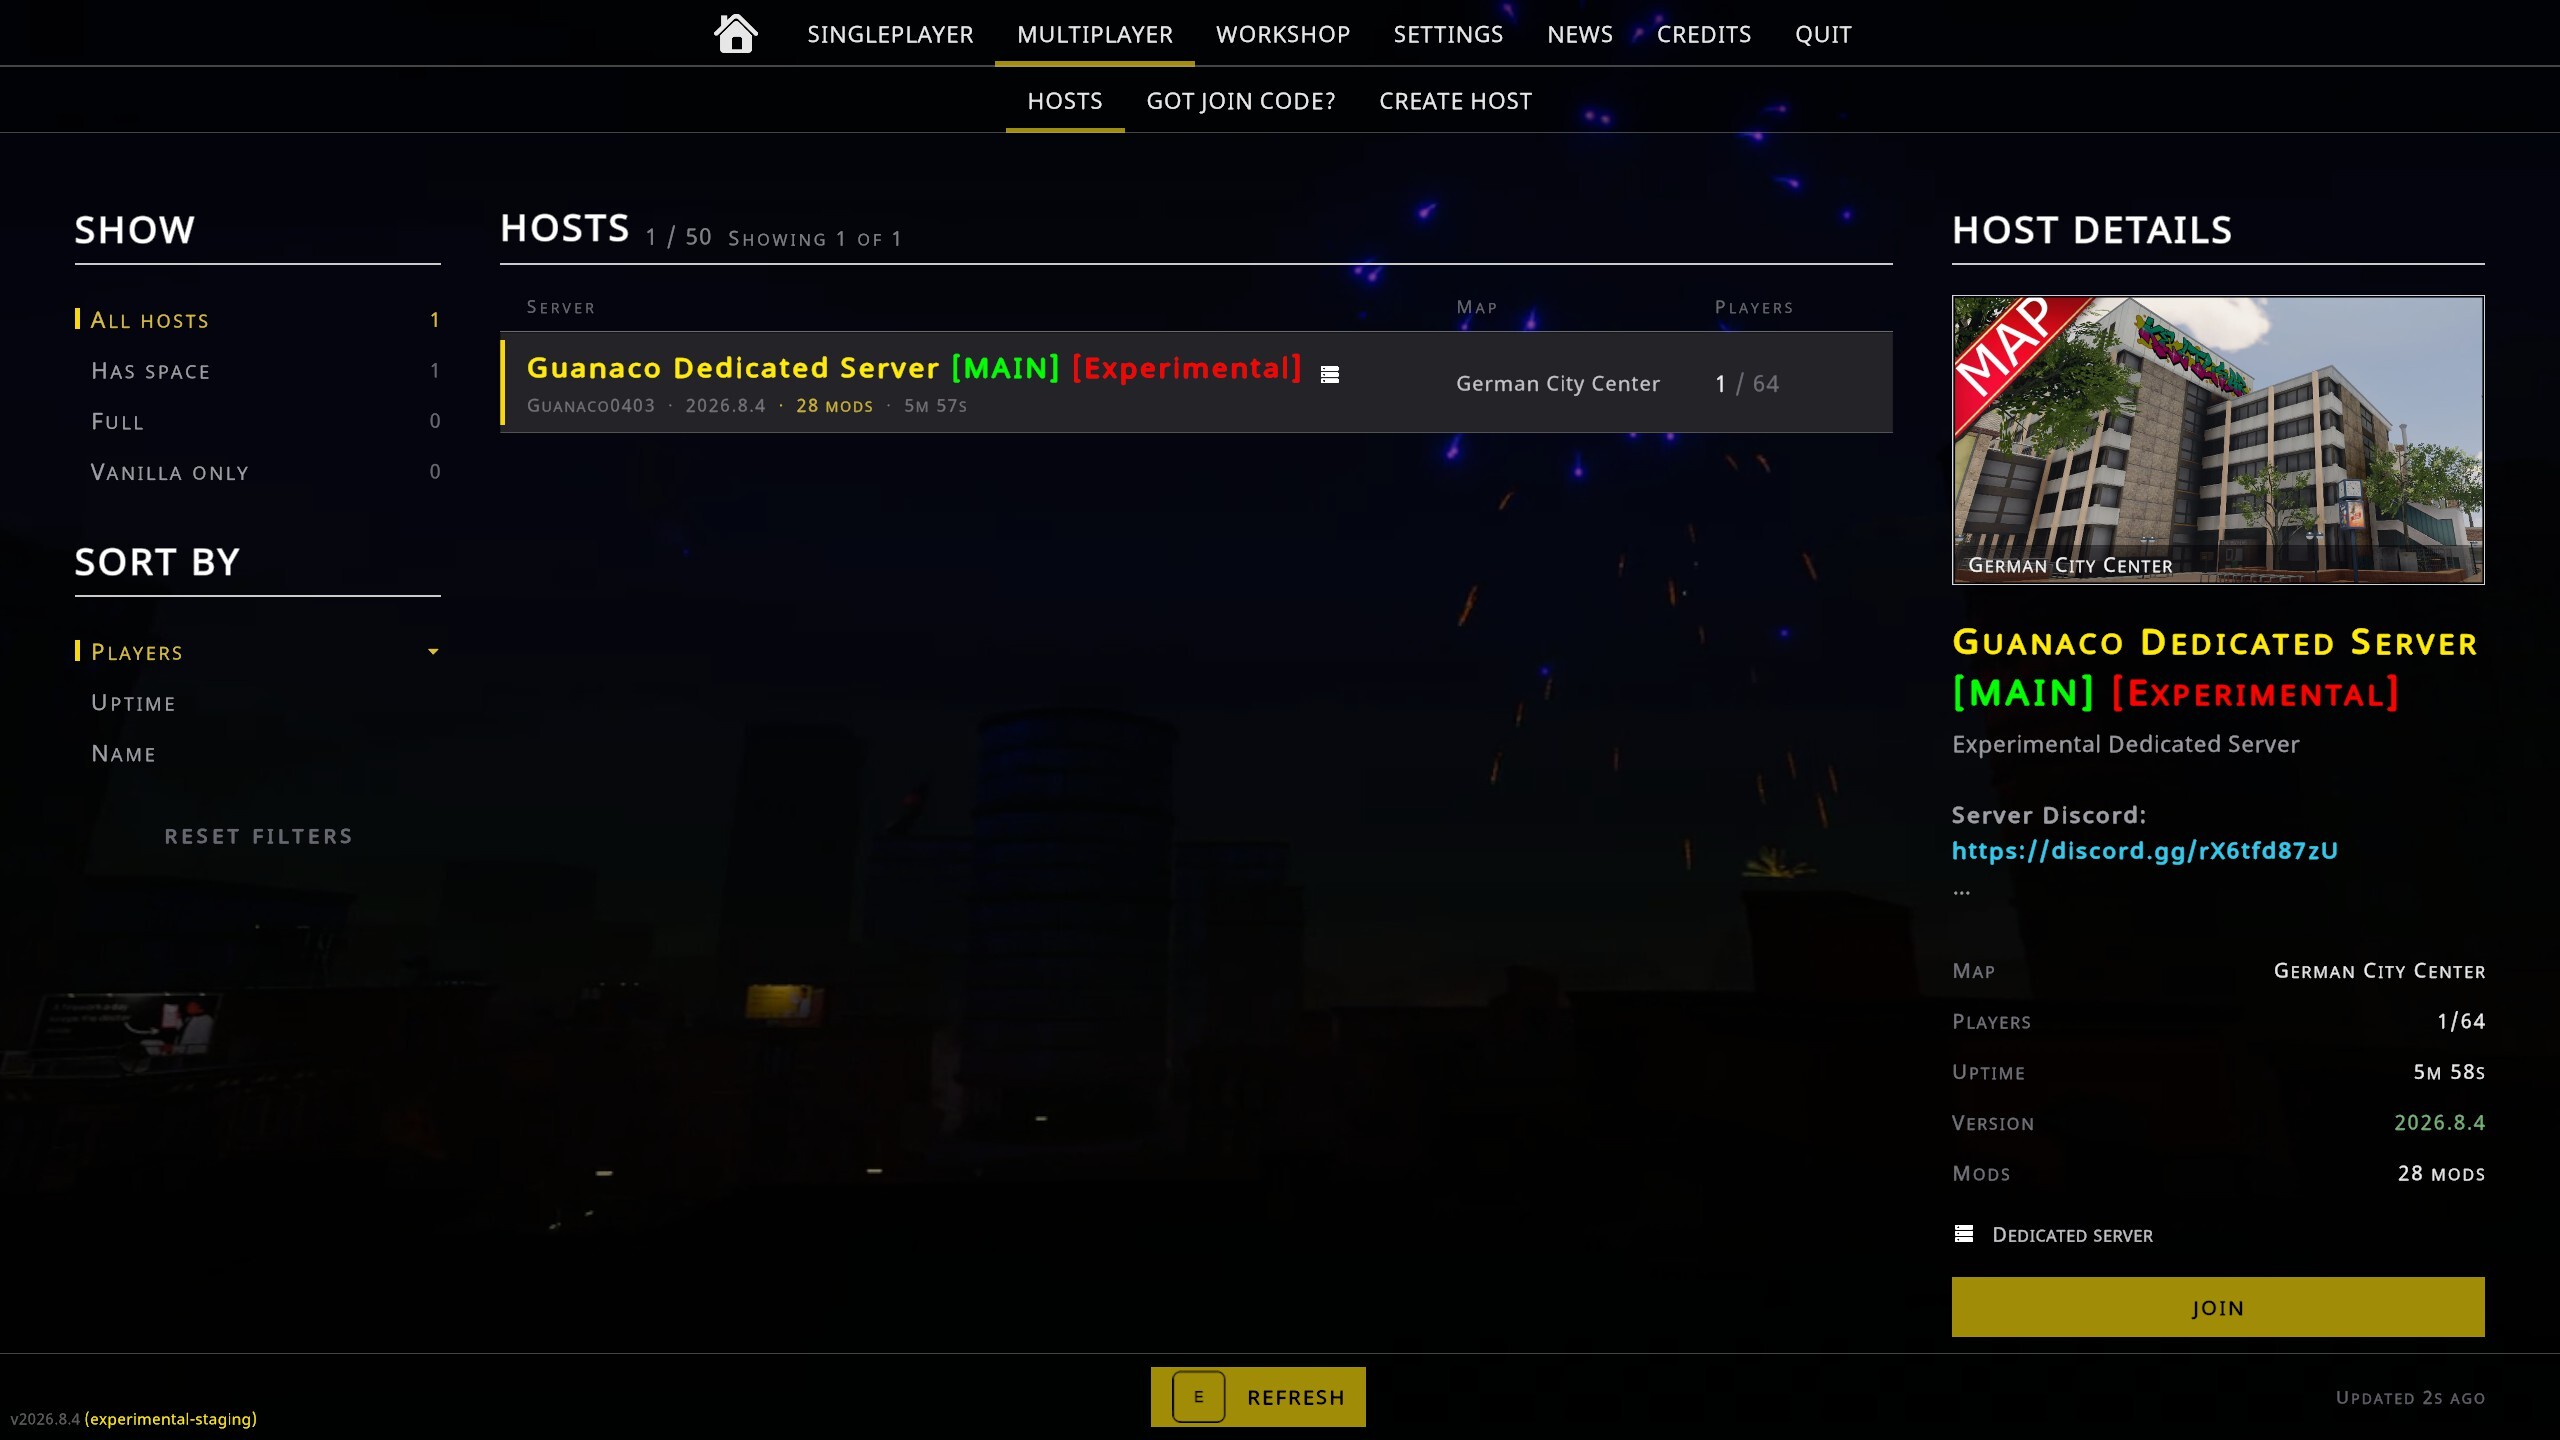
Task: Click the German City Center map thumbnail
Action: (x=2218, y=440)
